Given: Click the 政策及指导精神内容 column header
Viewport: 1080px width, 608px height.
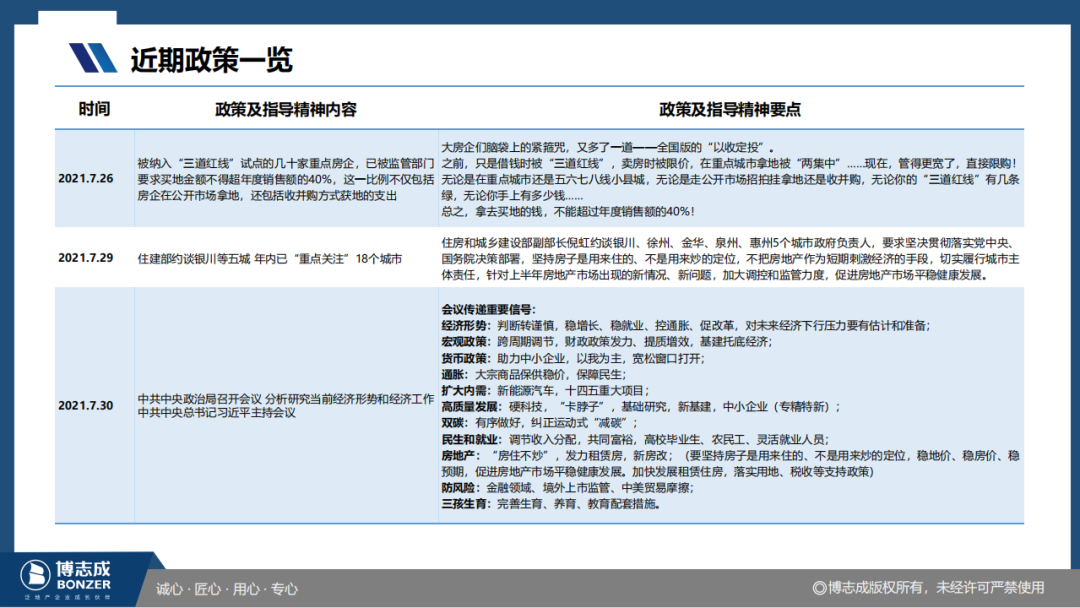Looking at the screenshot, I should (x=285, y=109).
